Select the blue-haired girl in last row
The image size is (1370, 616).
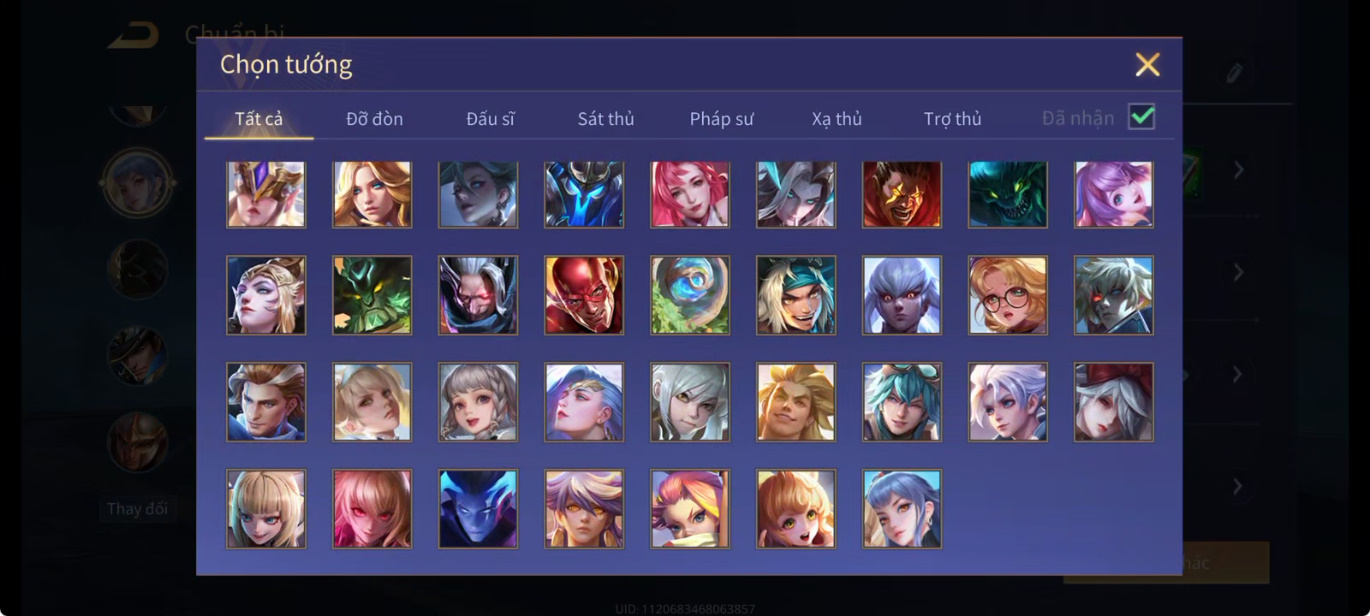(x=902, y=509)
